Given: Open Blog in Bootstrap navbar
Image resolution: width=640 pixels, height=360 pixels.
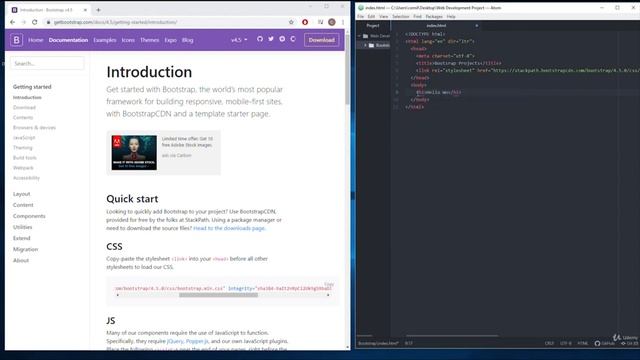Looking at the screenshot, I should (188, 40).
